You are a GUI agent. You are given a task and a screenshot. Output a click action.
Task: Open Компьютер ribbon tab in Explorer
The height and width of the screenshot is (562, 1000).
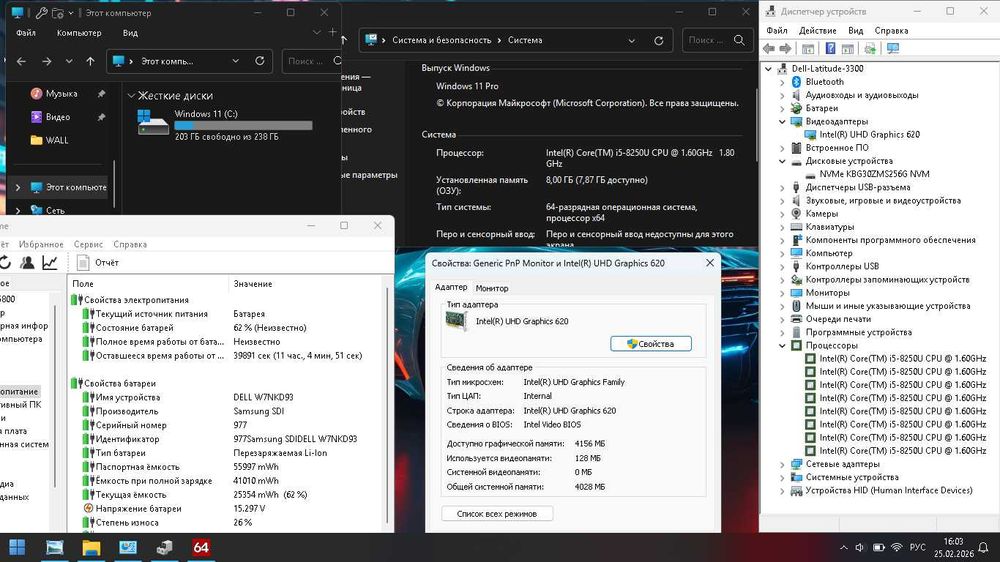click(x=79, y=33)
